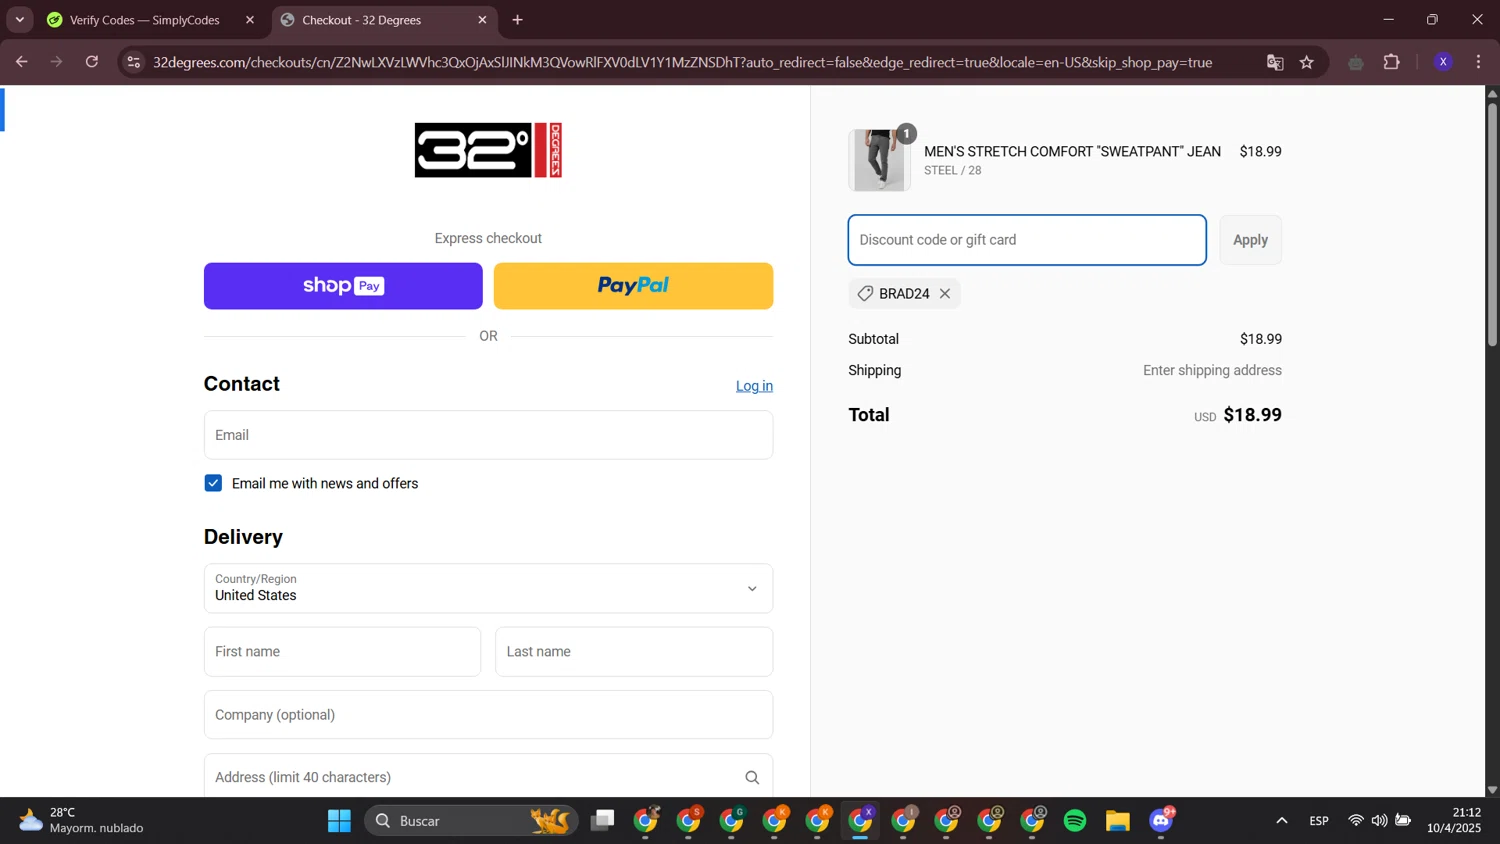Click the 'Enter shipping address' text
The width and height of the screenshot is (1500, 844).
[1212, 370]
